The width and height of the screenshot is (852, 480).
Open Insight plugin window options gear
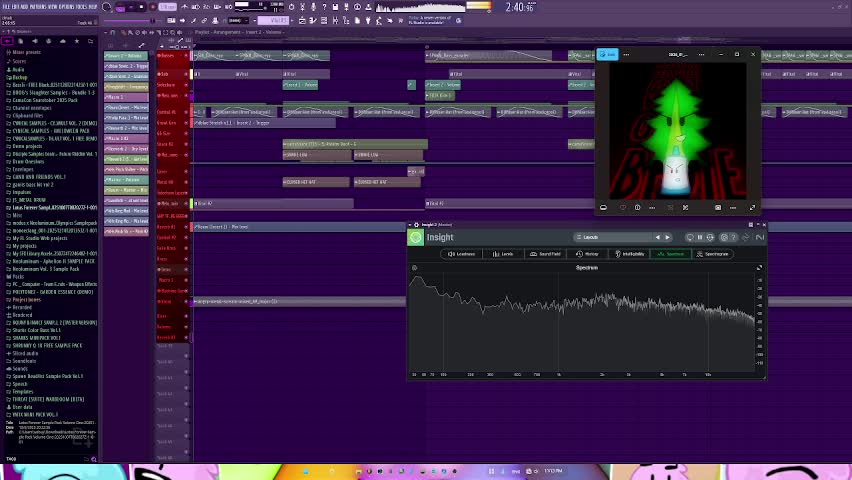point(416,225)
